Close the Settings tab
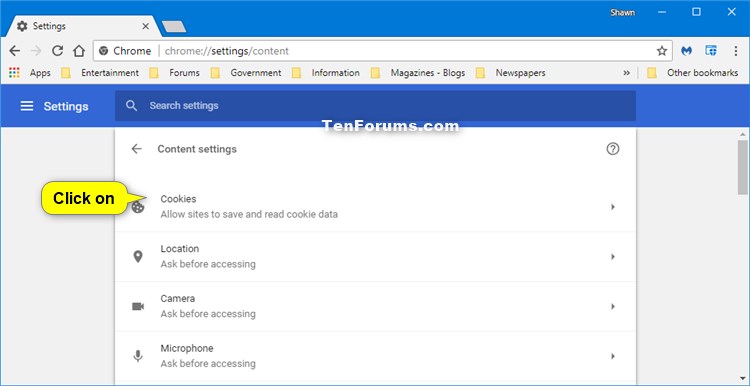The width and height of the screenshot is (750, 386). point(145,26)
